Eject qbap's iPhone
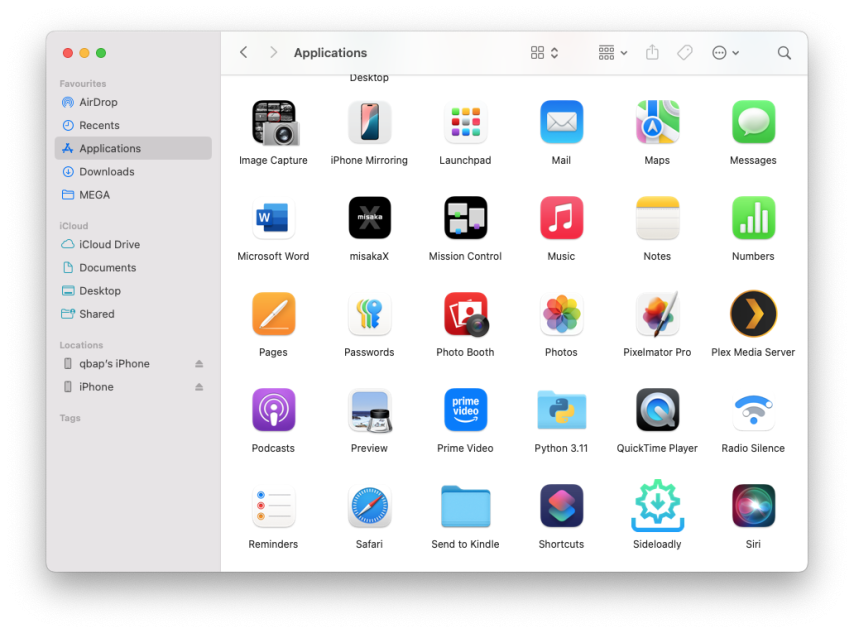 tap(199, 363)
